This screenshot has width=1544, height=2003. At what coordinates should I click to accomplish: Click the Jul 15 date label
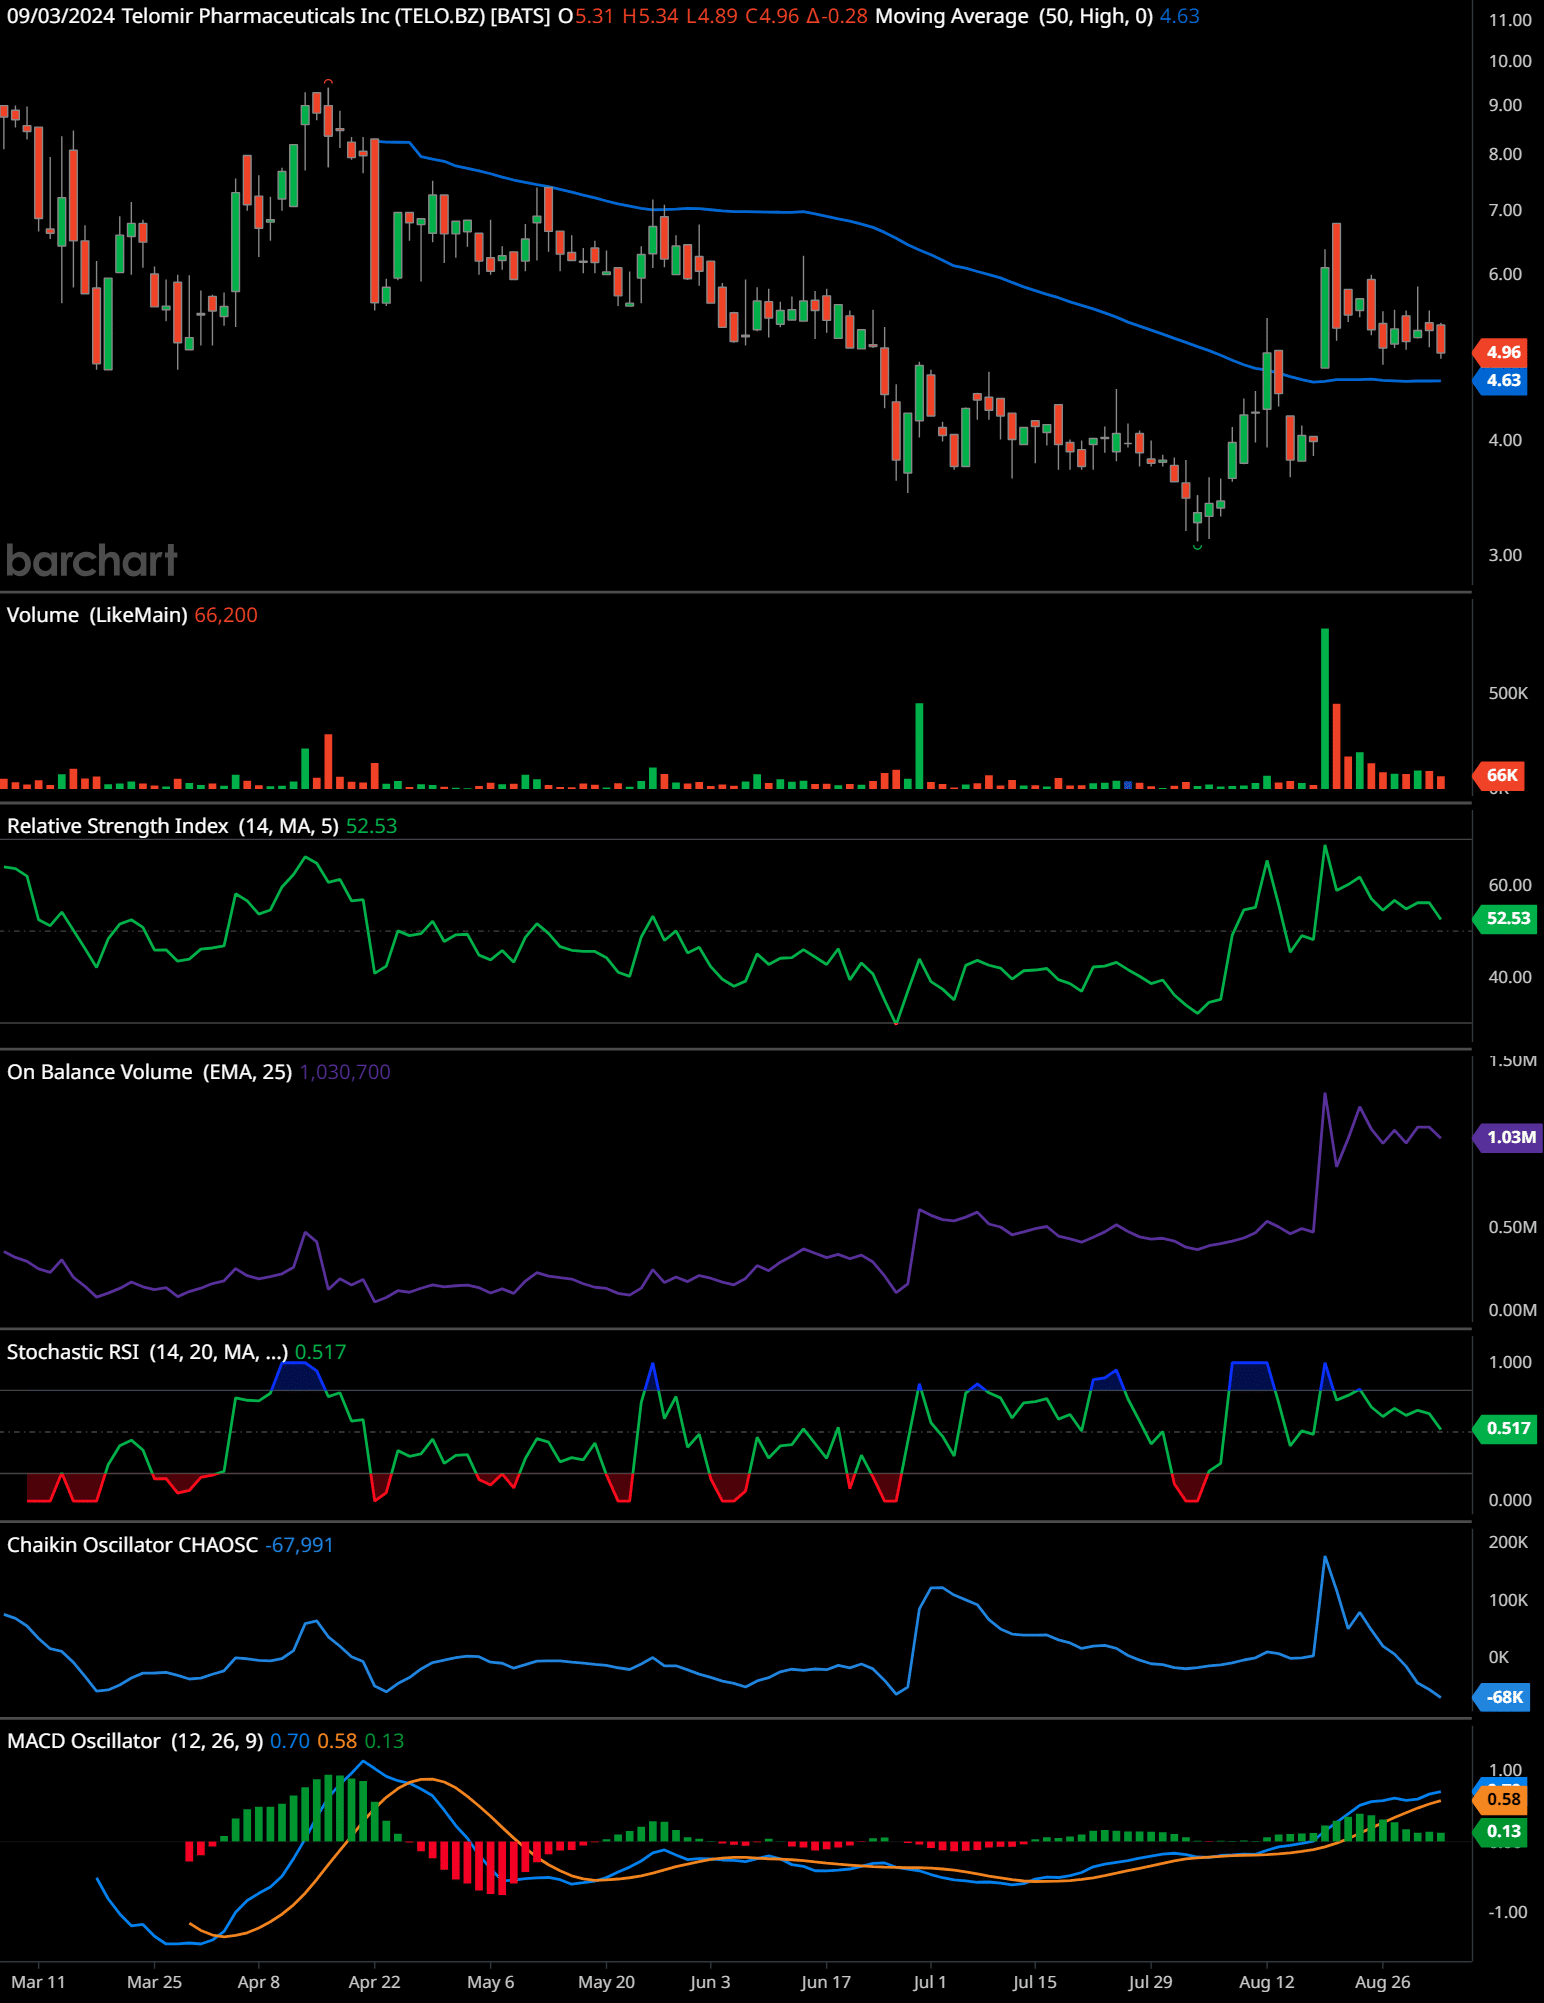(1034, 1982)
